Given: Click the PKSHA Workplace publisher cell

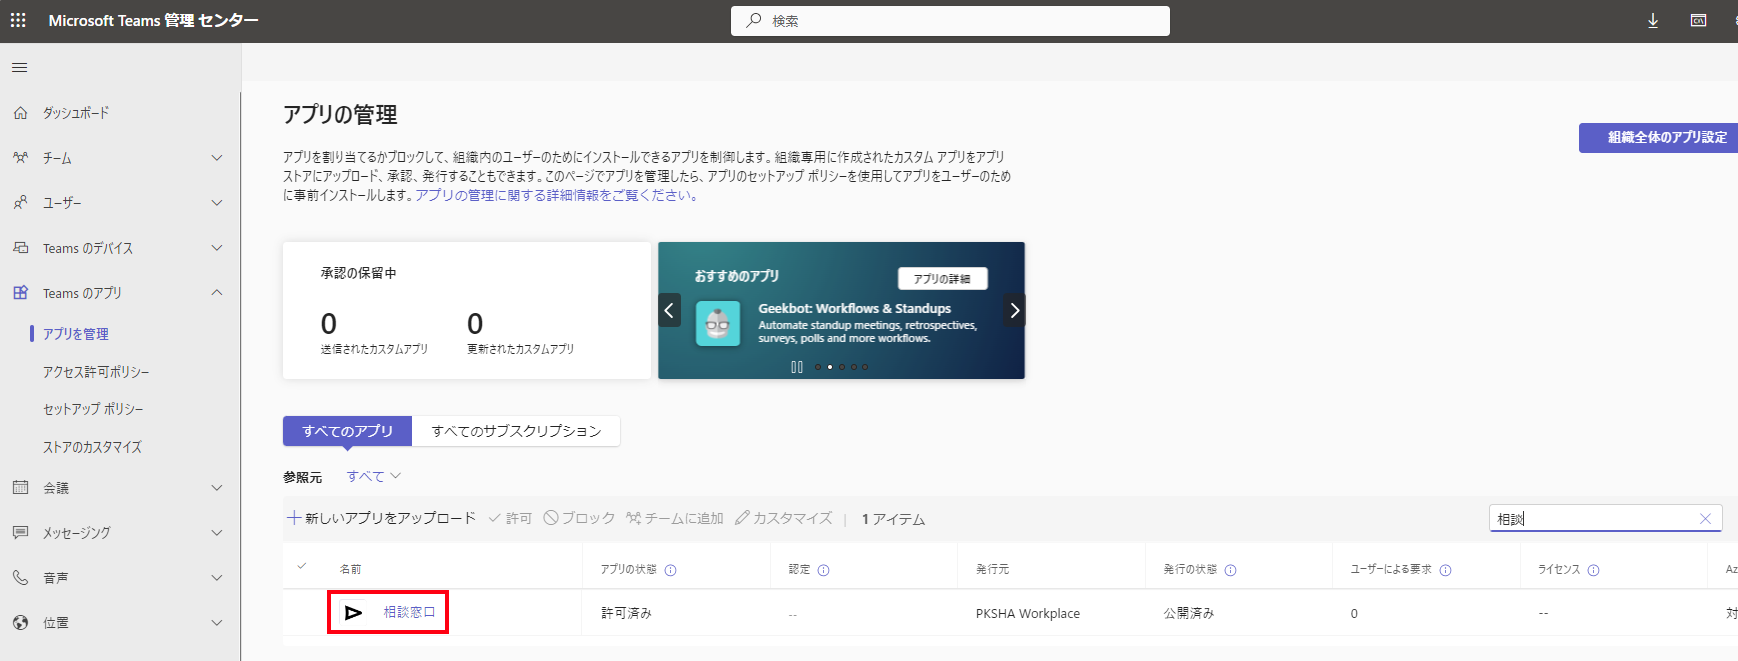Looking at the screenshot, I should [x=1028, y=613].
